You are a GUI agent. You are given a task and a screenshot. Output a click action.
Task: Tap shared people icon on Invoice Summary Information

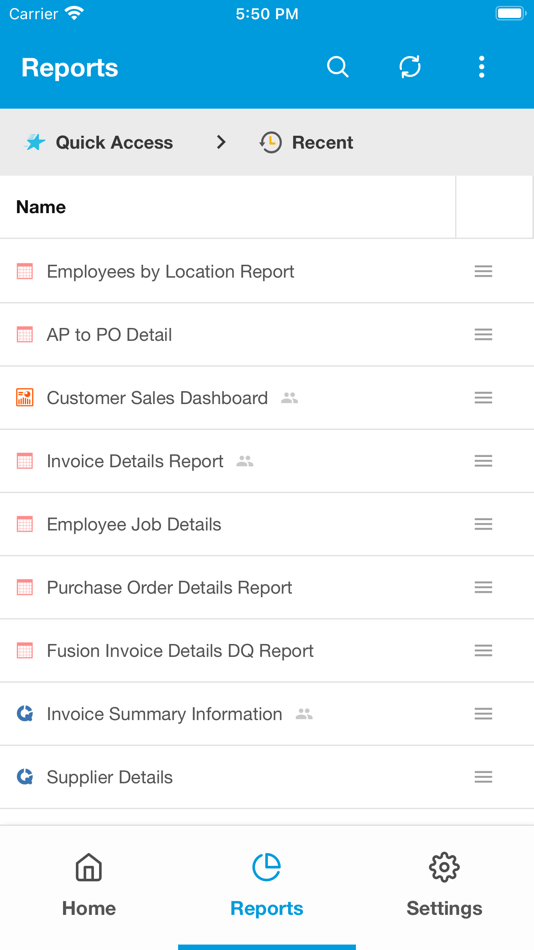click(304, 714)
